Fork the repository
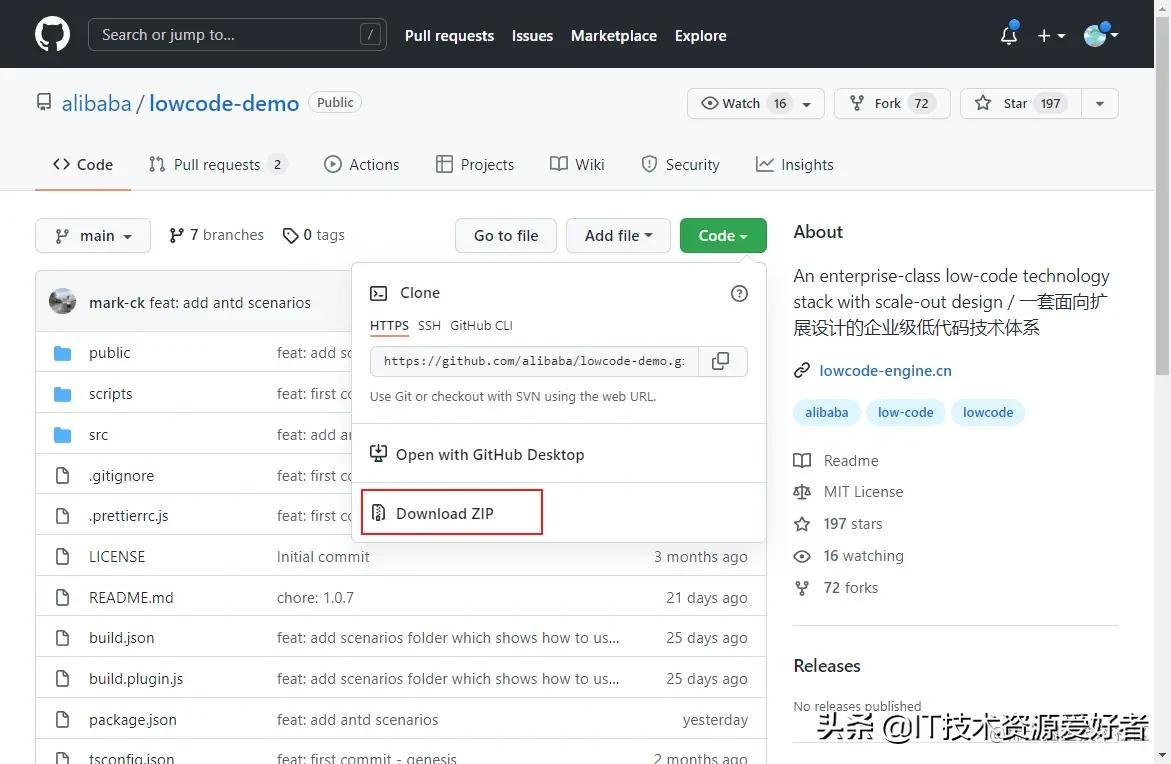 892,103
